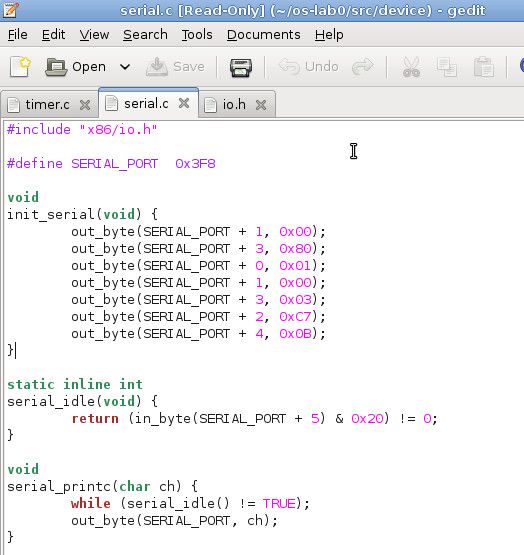This screenshot has width=524, height=555.
Task: Click the gedit application icon in title bar
Action: (11, 10)
